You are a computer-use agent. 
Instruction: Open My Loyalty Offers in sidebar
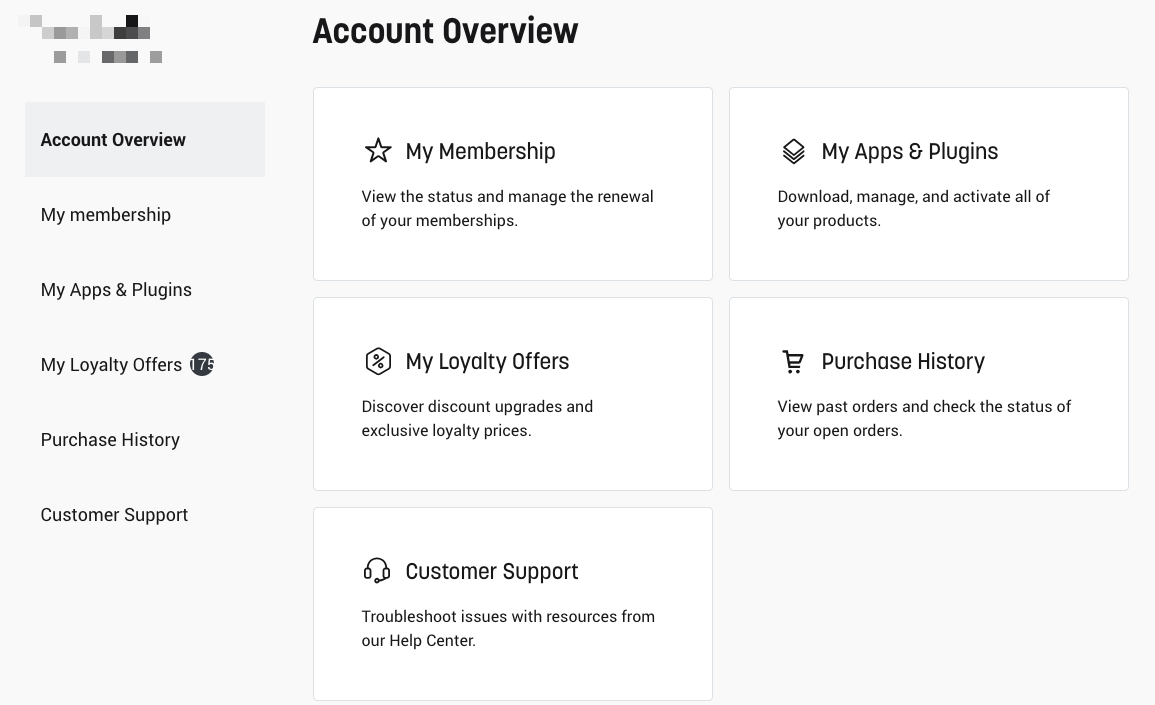coord(111,365)
